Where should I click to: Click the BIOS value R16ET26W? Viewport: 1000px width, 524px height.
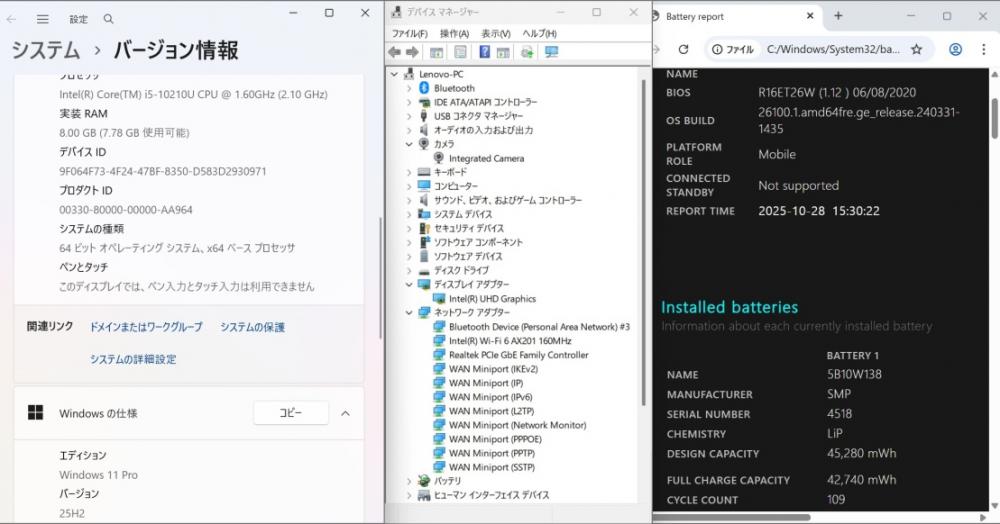[x=837, y=92]
